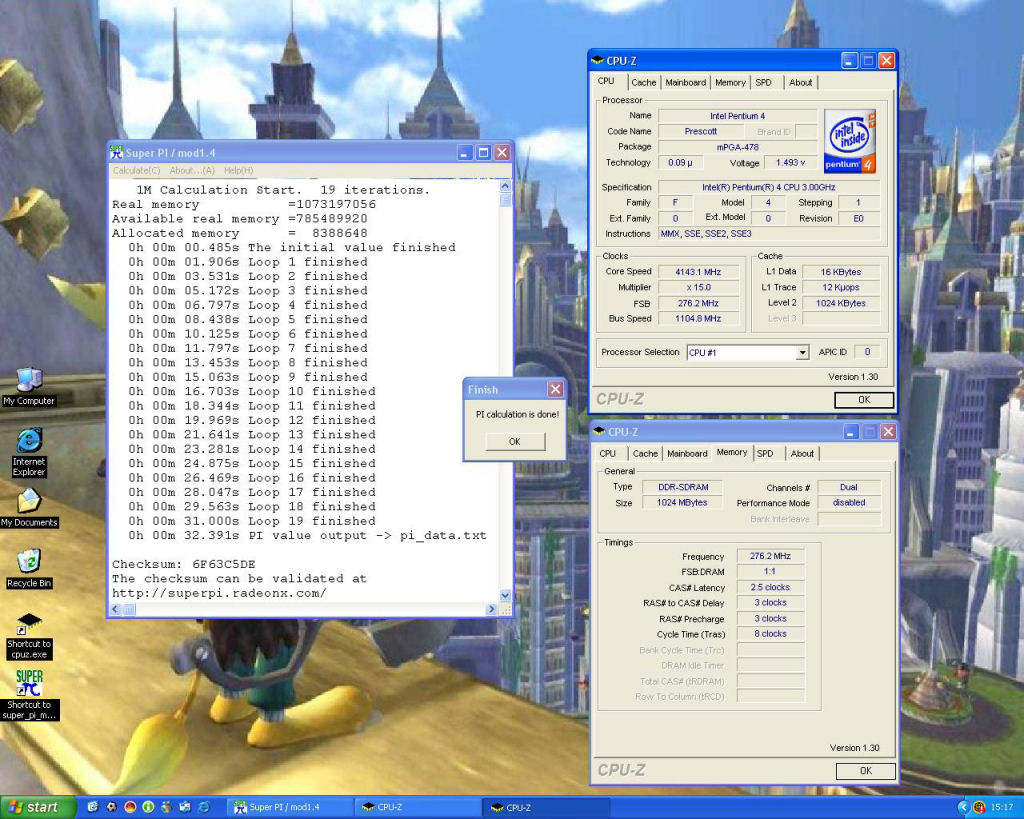The width and height of the screenshot is (1024, 819).
Task: Click the CAS# Latency 2.5 clocks field
Action: [x=770, y=587]
